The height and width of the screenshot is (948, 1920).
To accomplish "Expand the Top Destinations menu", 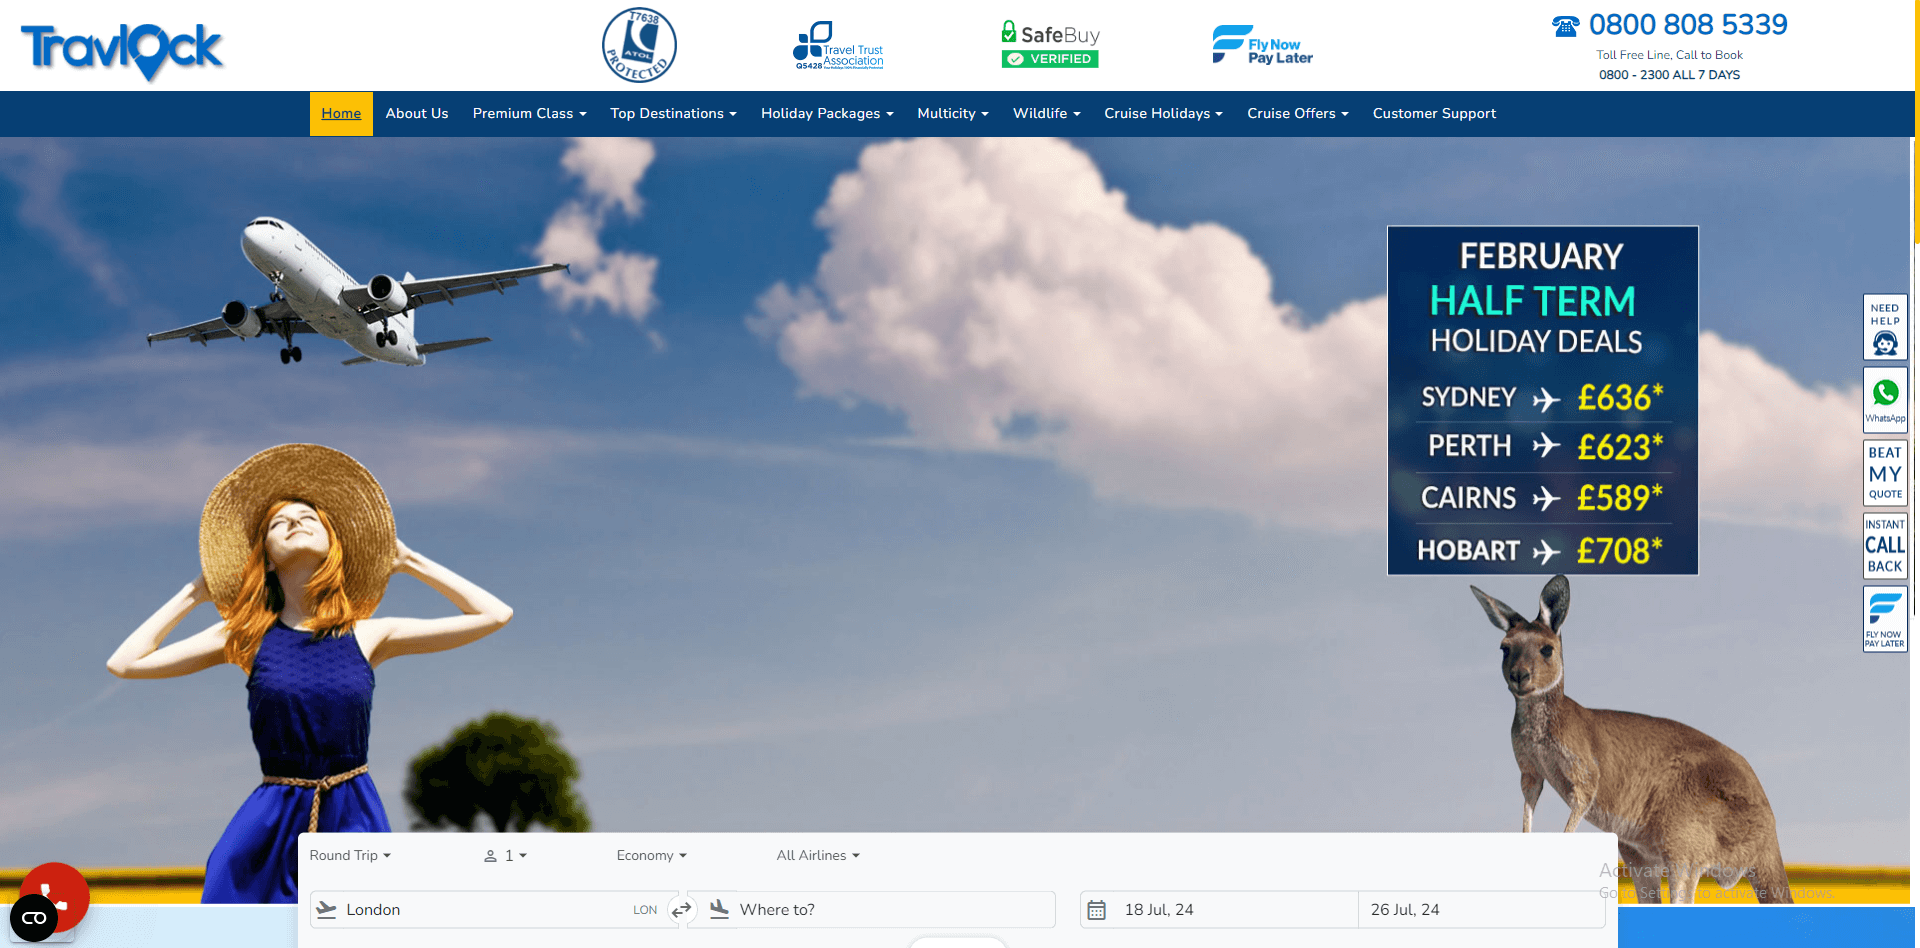I will click(673, 114).
